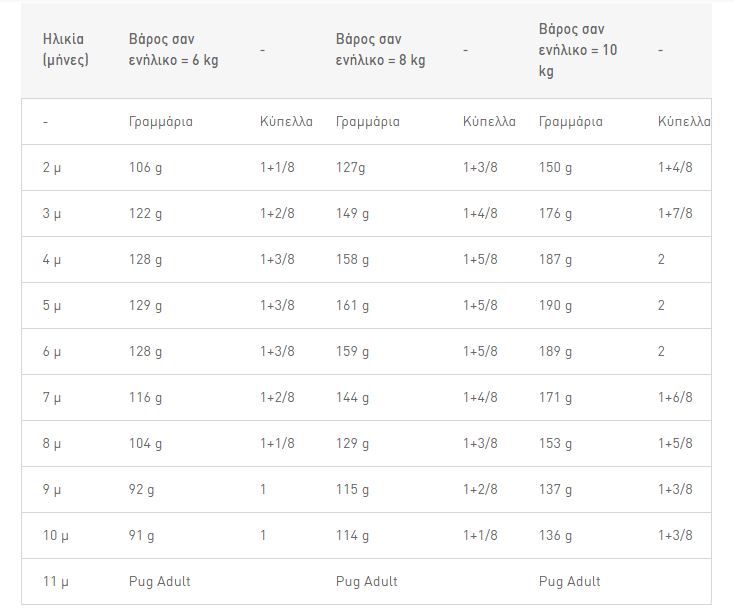Viewport: 734px width, 615px height.
Task: Select the "Βάρος σαν ενήλικο = 8 kg" header
Action: 380,49
